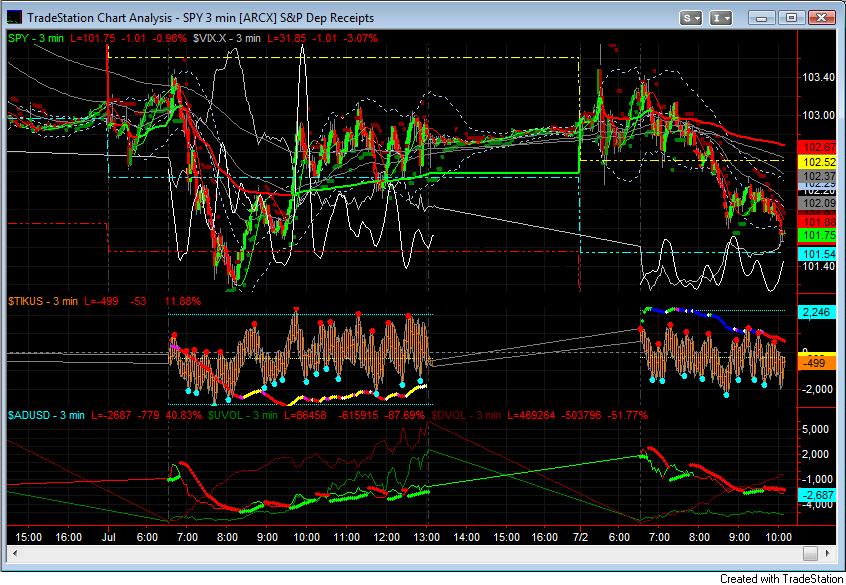
Task: Open the S symbol-link dropdown
Action: 690,18
